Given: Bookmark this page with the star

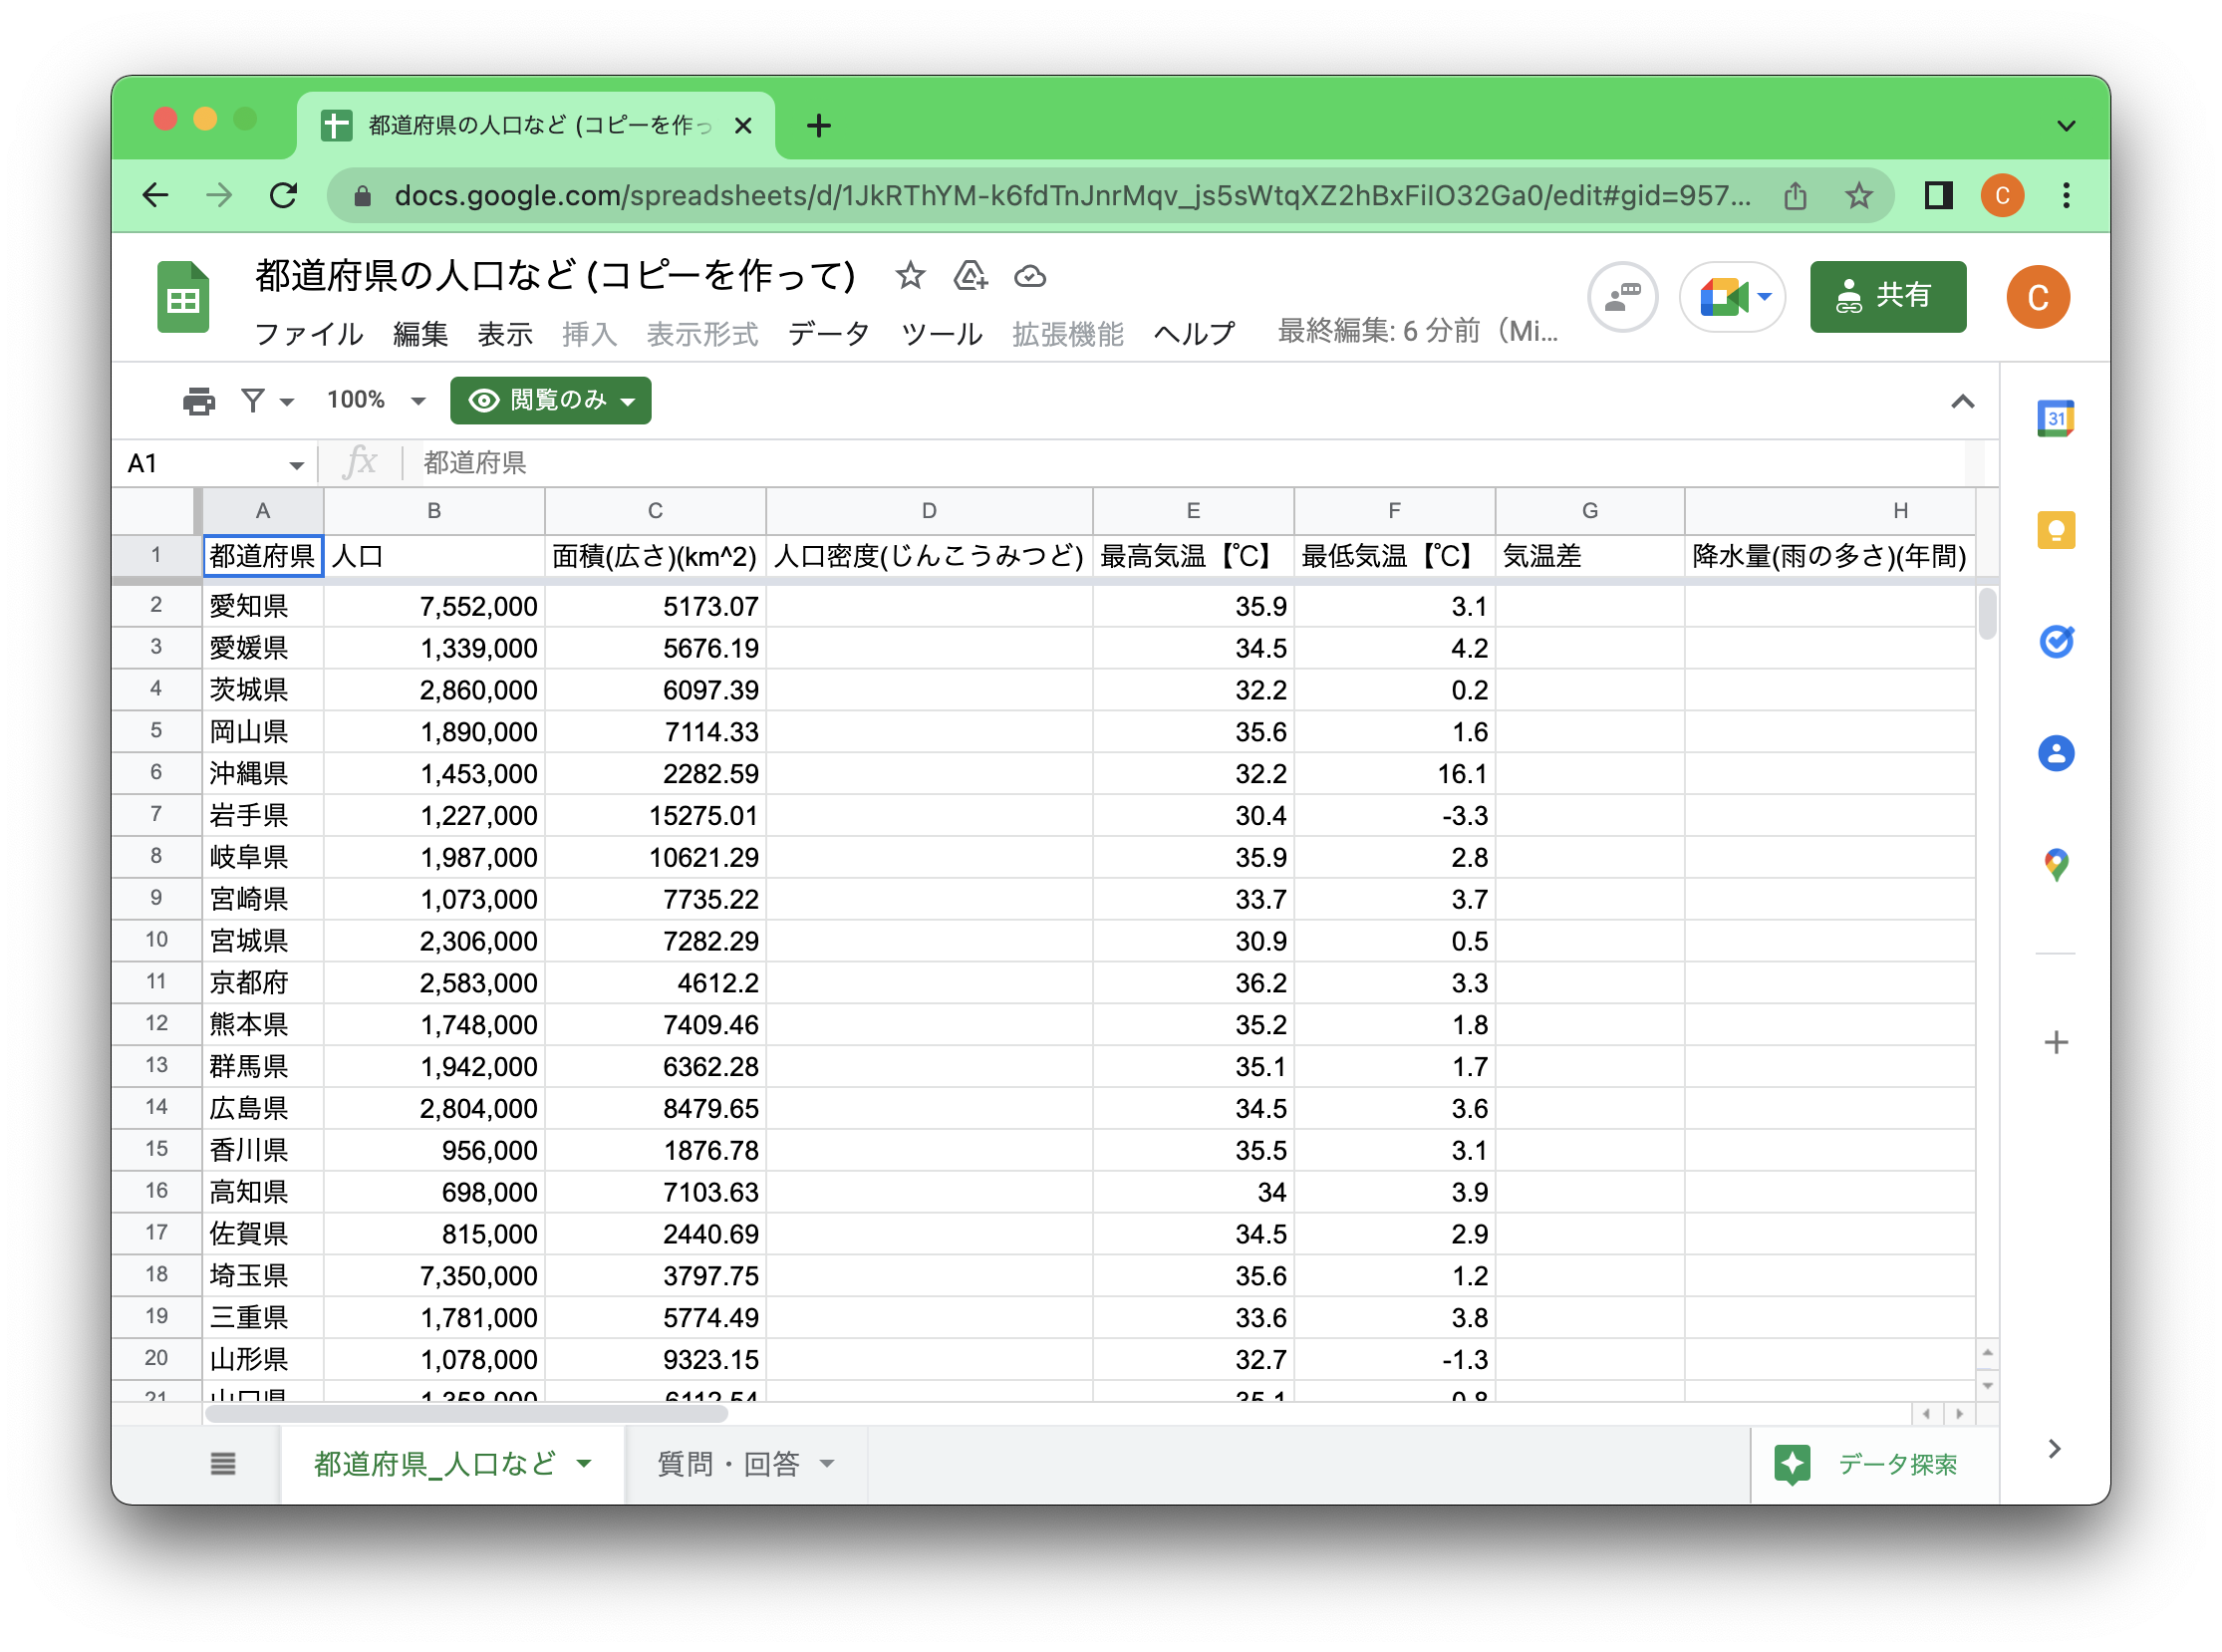Looking at the screenshot, I should point(1858,195).
